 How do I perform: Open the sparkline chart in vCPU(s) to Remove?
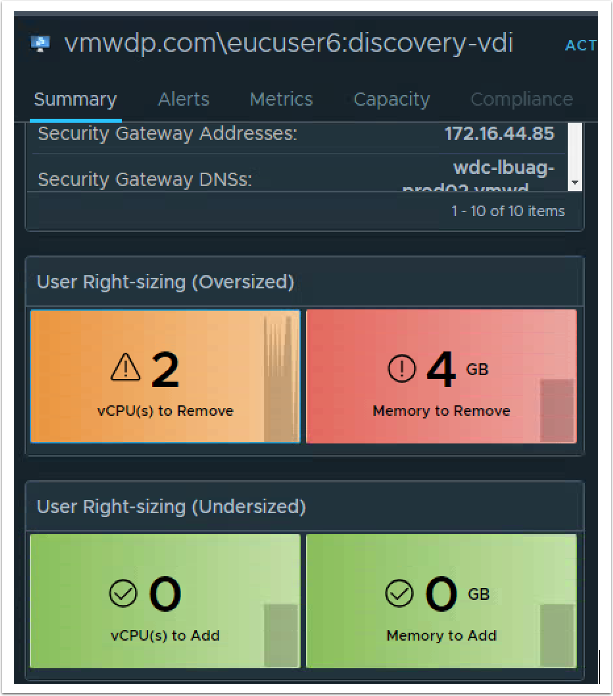coord(281,380)
